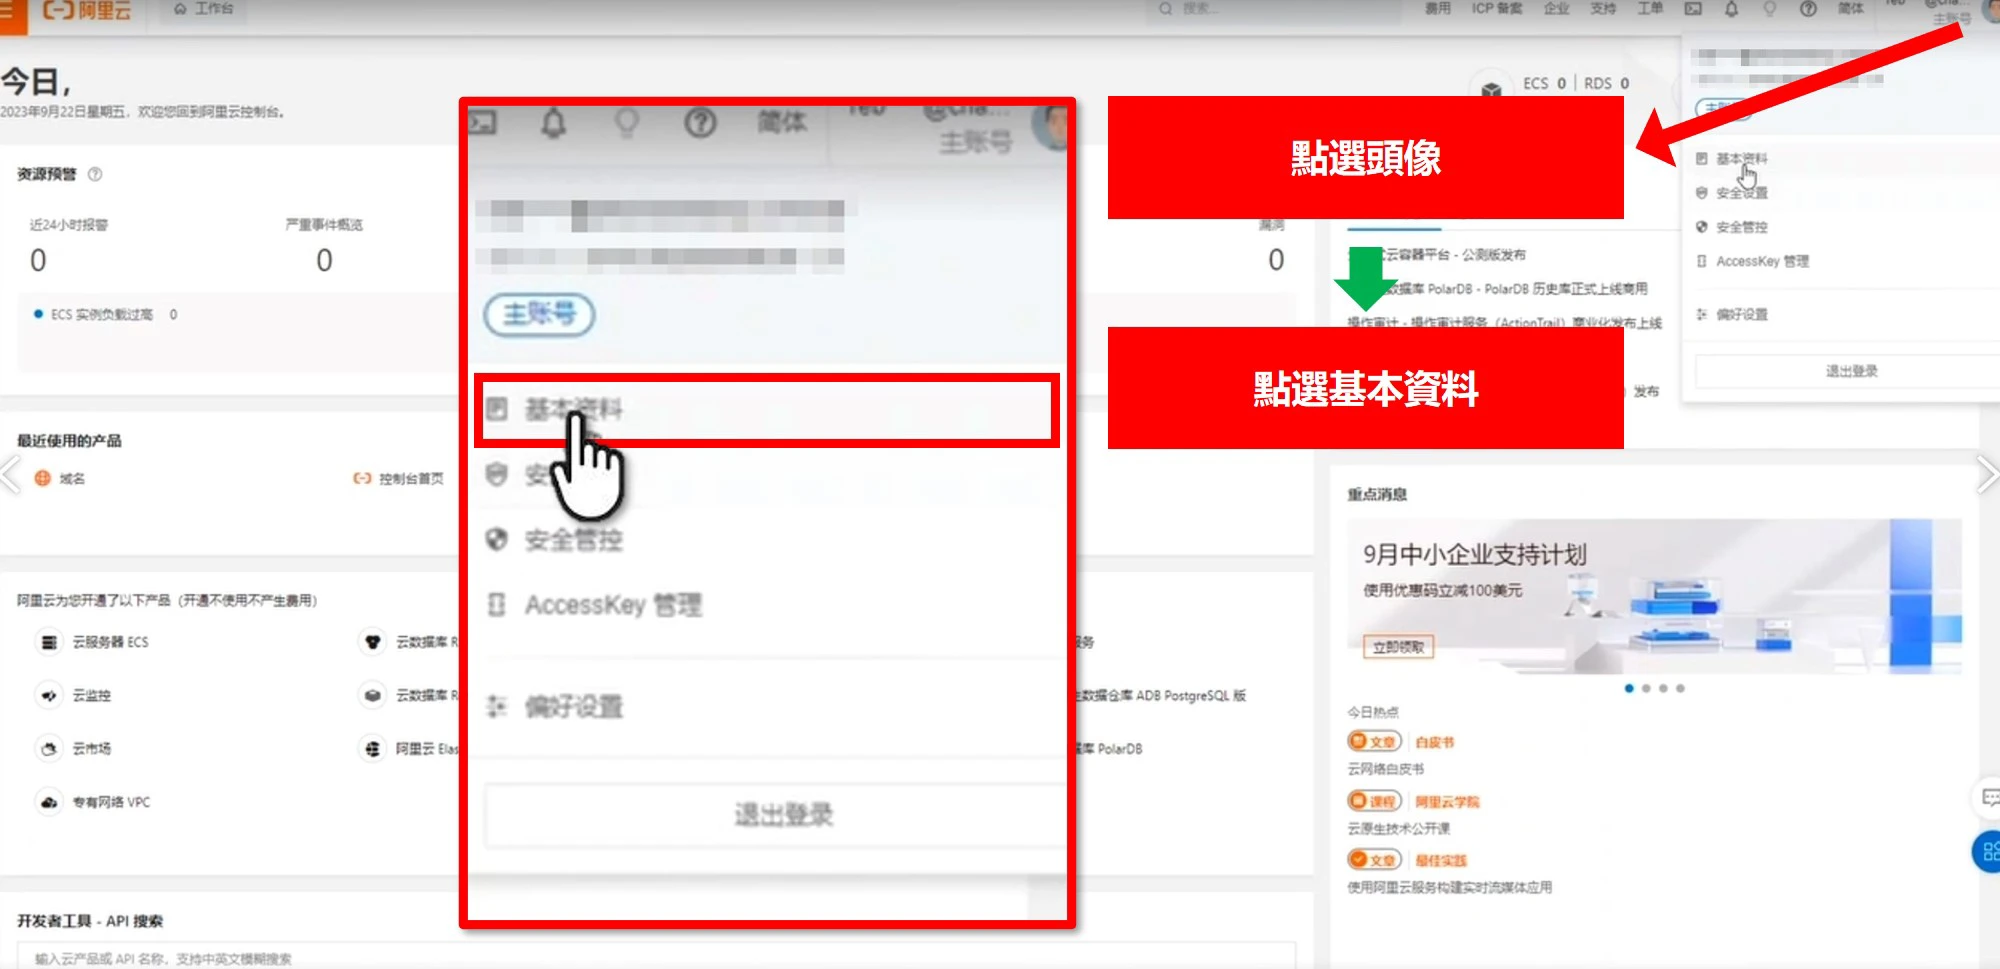Image resolution: width=2000 pixels, height=969 pixels.
Task: Open 云原生技术公开课 course
Action: 1398,828
